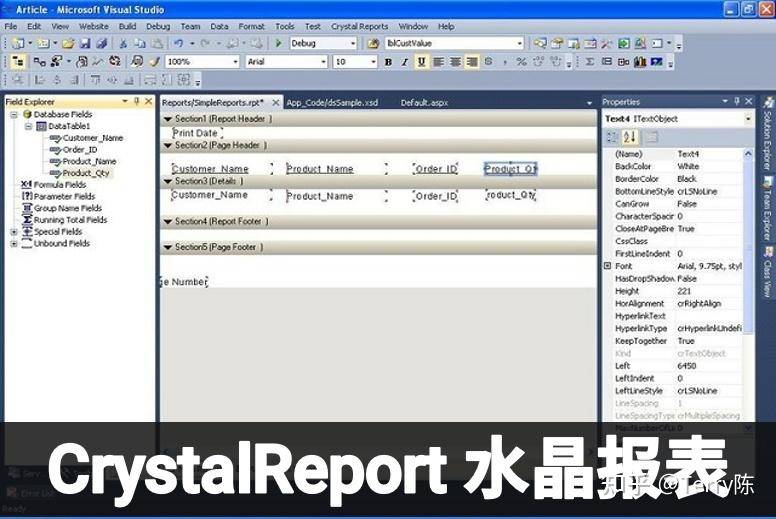This screenshot has height=519, width=776.
Task: Select the Customer_Name field in tree
Action: (x=93, y=138)
